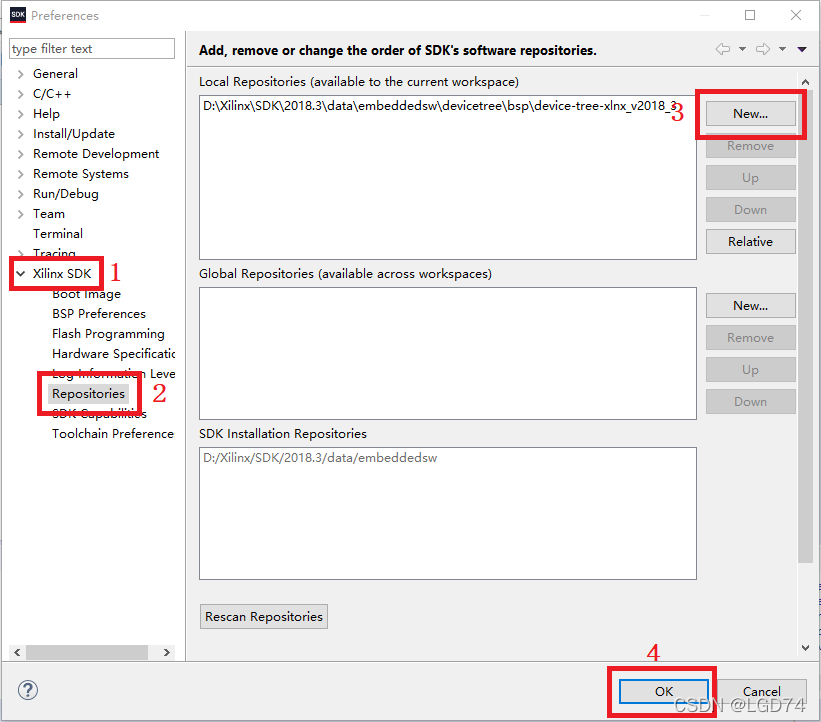Click the Relative button

tap(750, 241)
